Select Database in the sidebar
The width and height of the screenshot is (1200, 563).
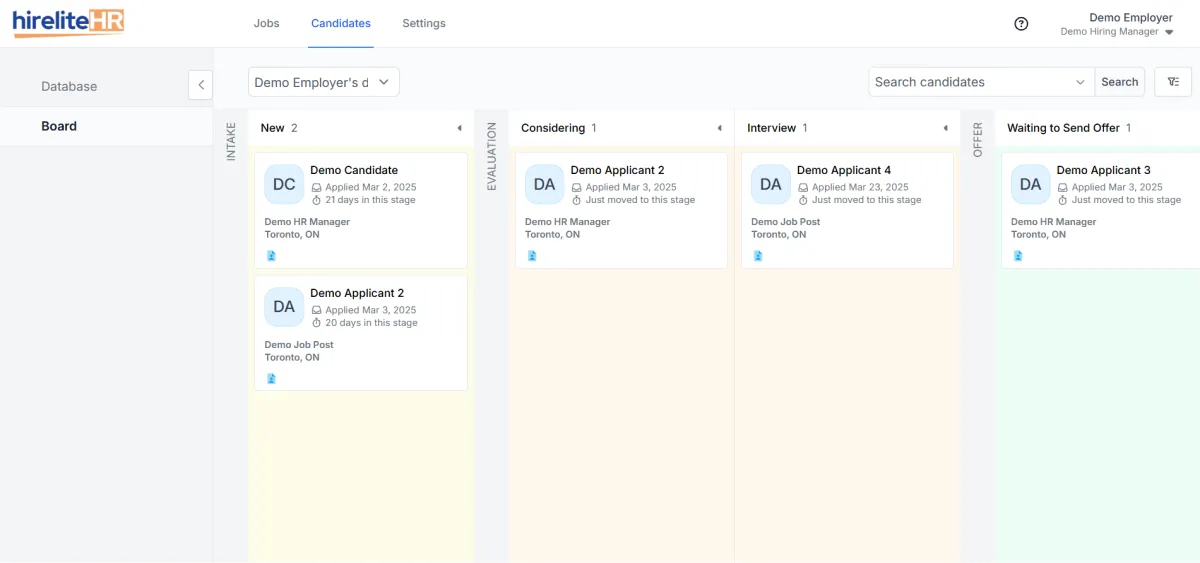pos(69,86)
